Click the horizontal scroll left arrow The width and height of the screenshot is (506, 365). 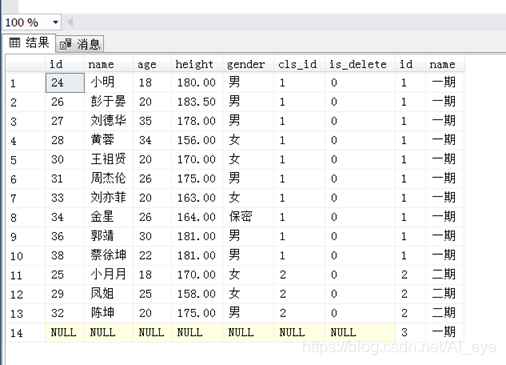(70, 22)
